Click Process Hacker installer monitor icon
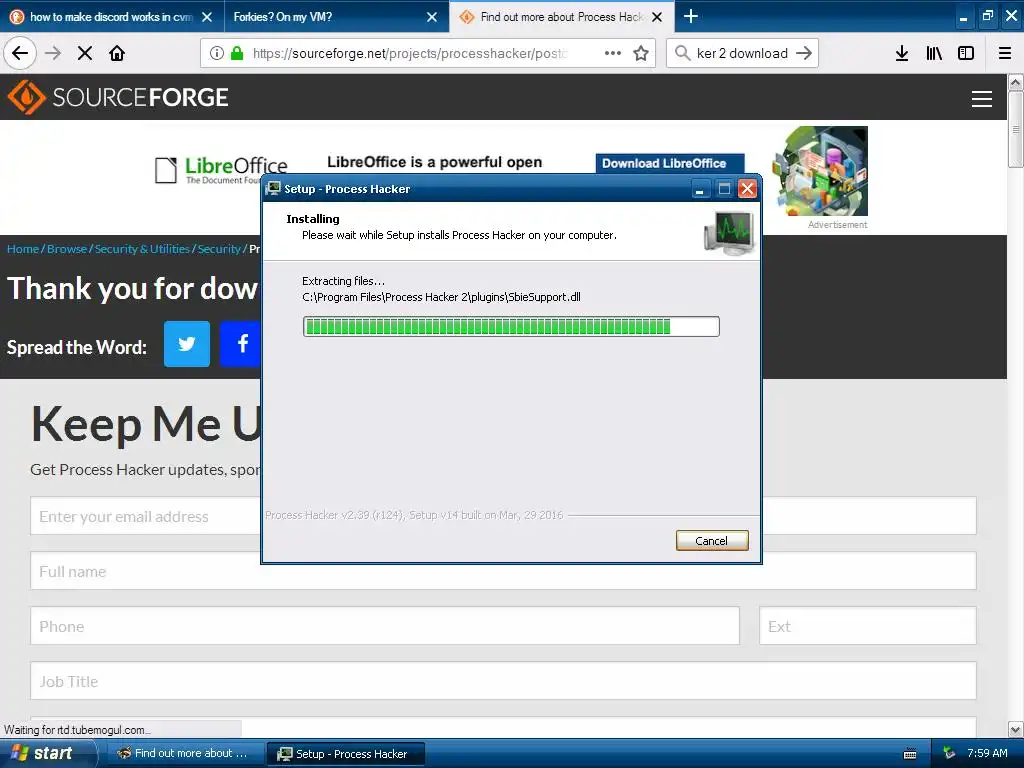Image resolution: width=1024 pixels, height=768 pixels. pyautogui.click(x=729, y=232)
